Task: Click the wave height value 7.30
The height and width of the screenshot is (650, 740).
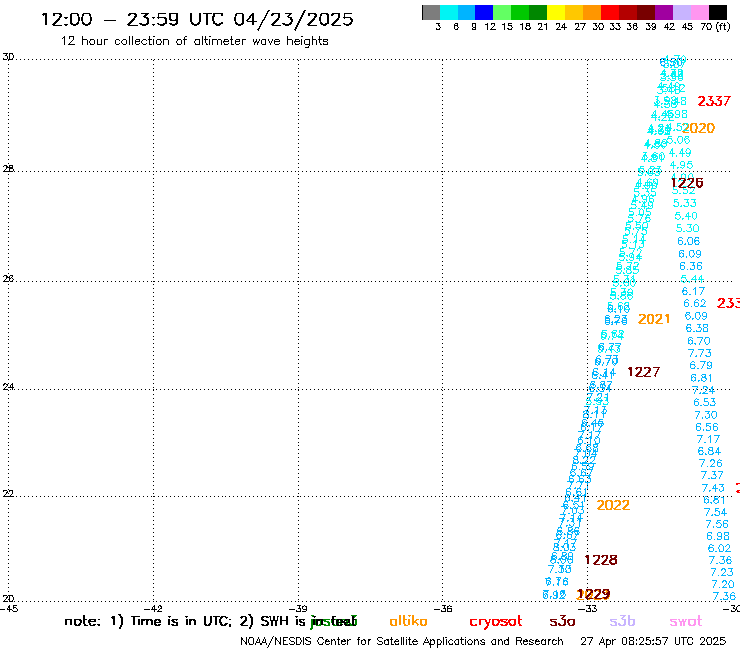Action: tap(706, 415)
